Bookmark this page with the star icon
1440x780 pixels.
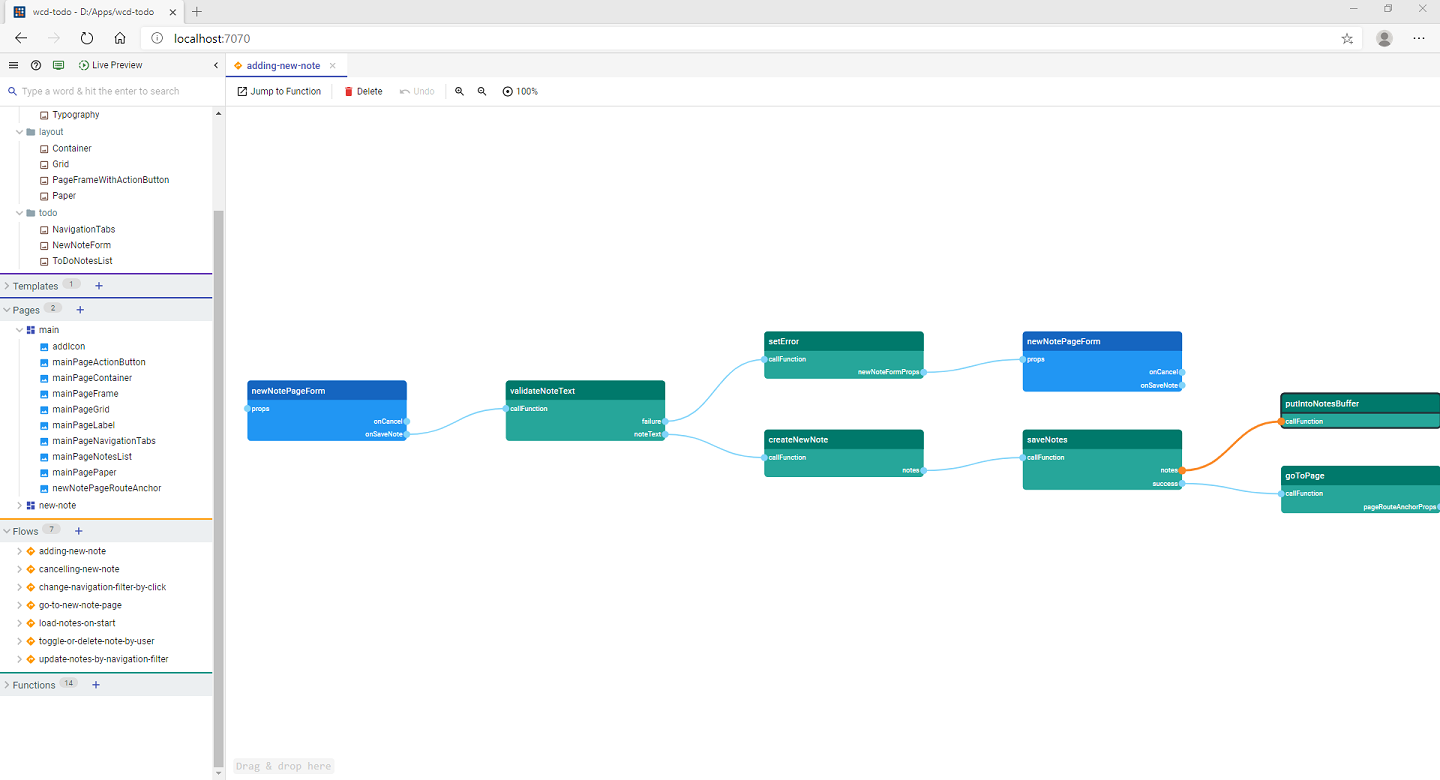(x=1347, y=38)
